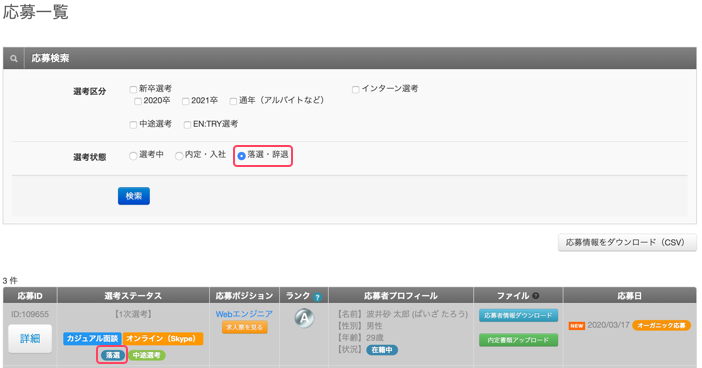Click 内定書類アップロード button
The width and height of the screenshot is (702, 368).
[518, 340]
